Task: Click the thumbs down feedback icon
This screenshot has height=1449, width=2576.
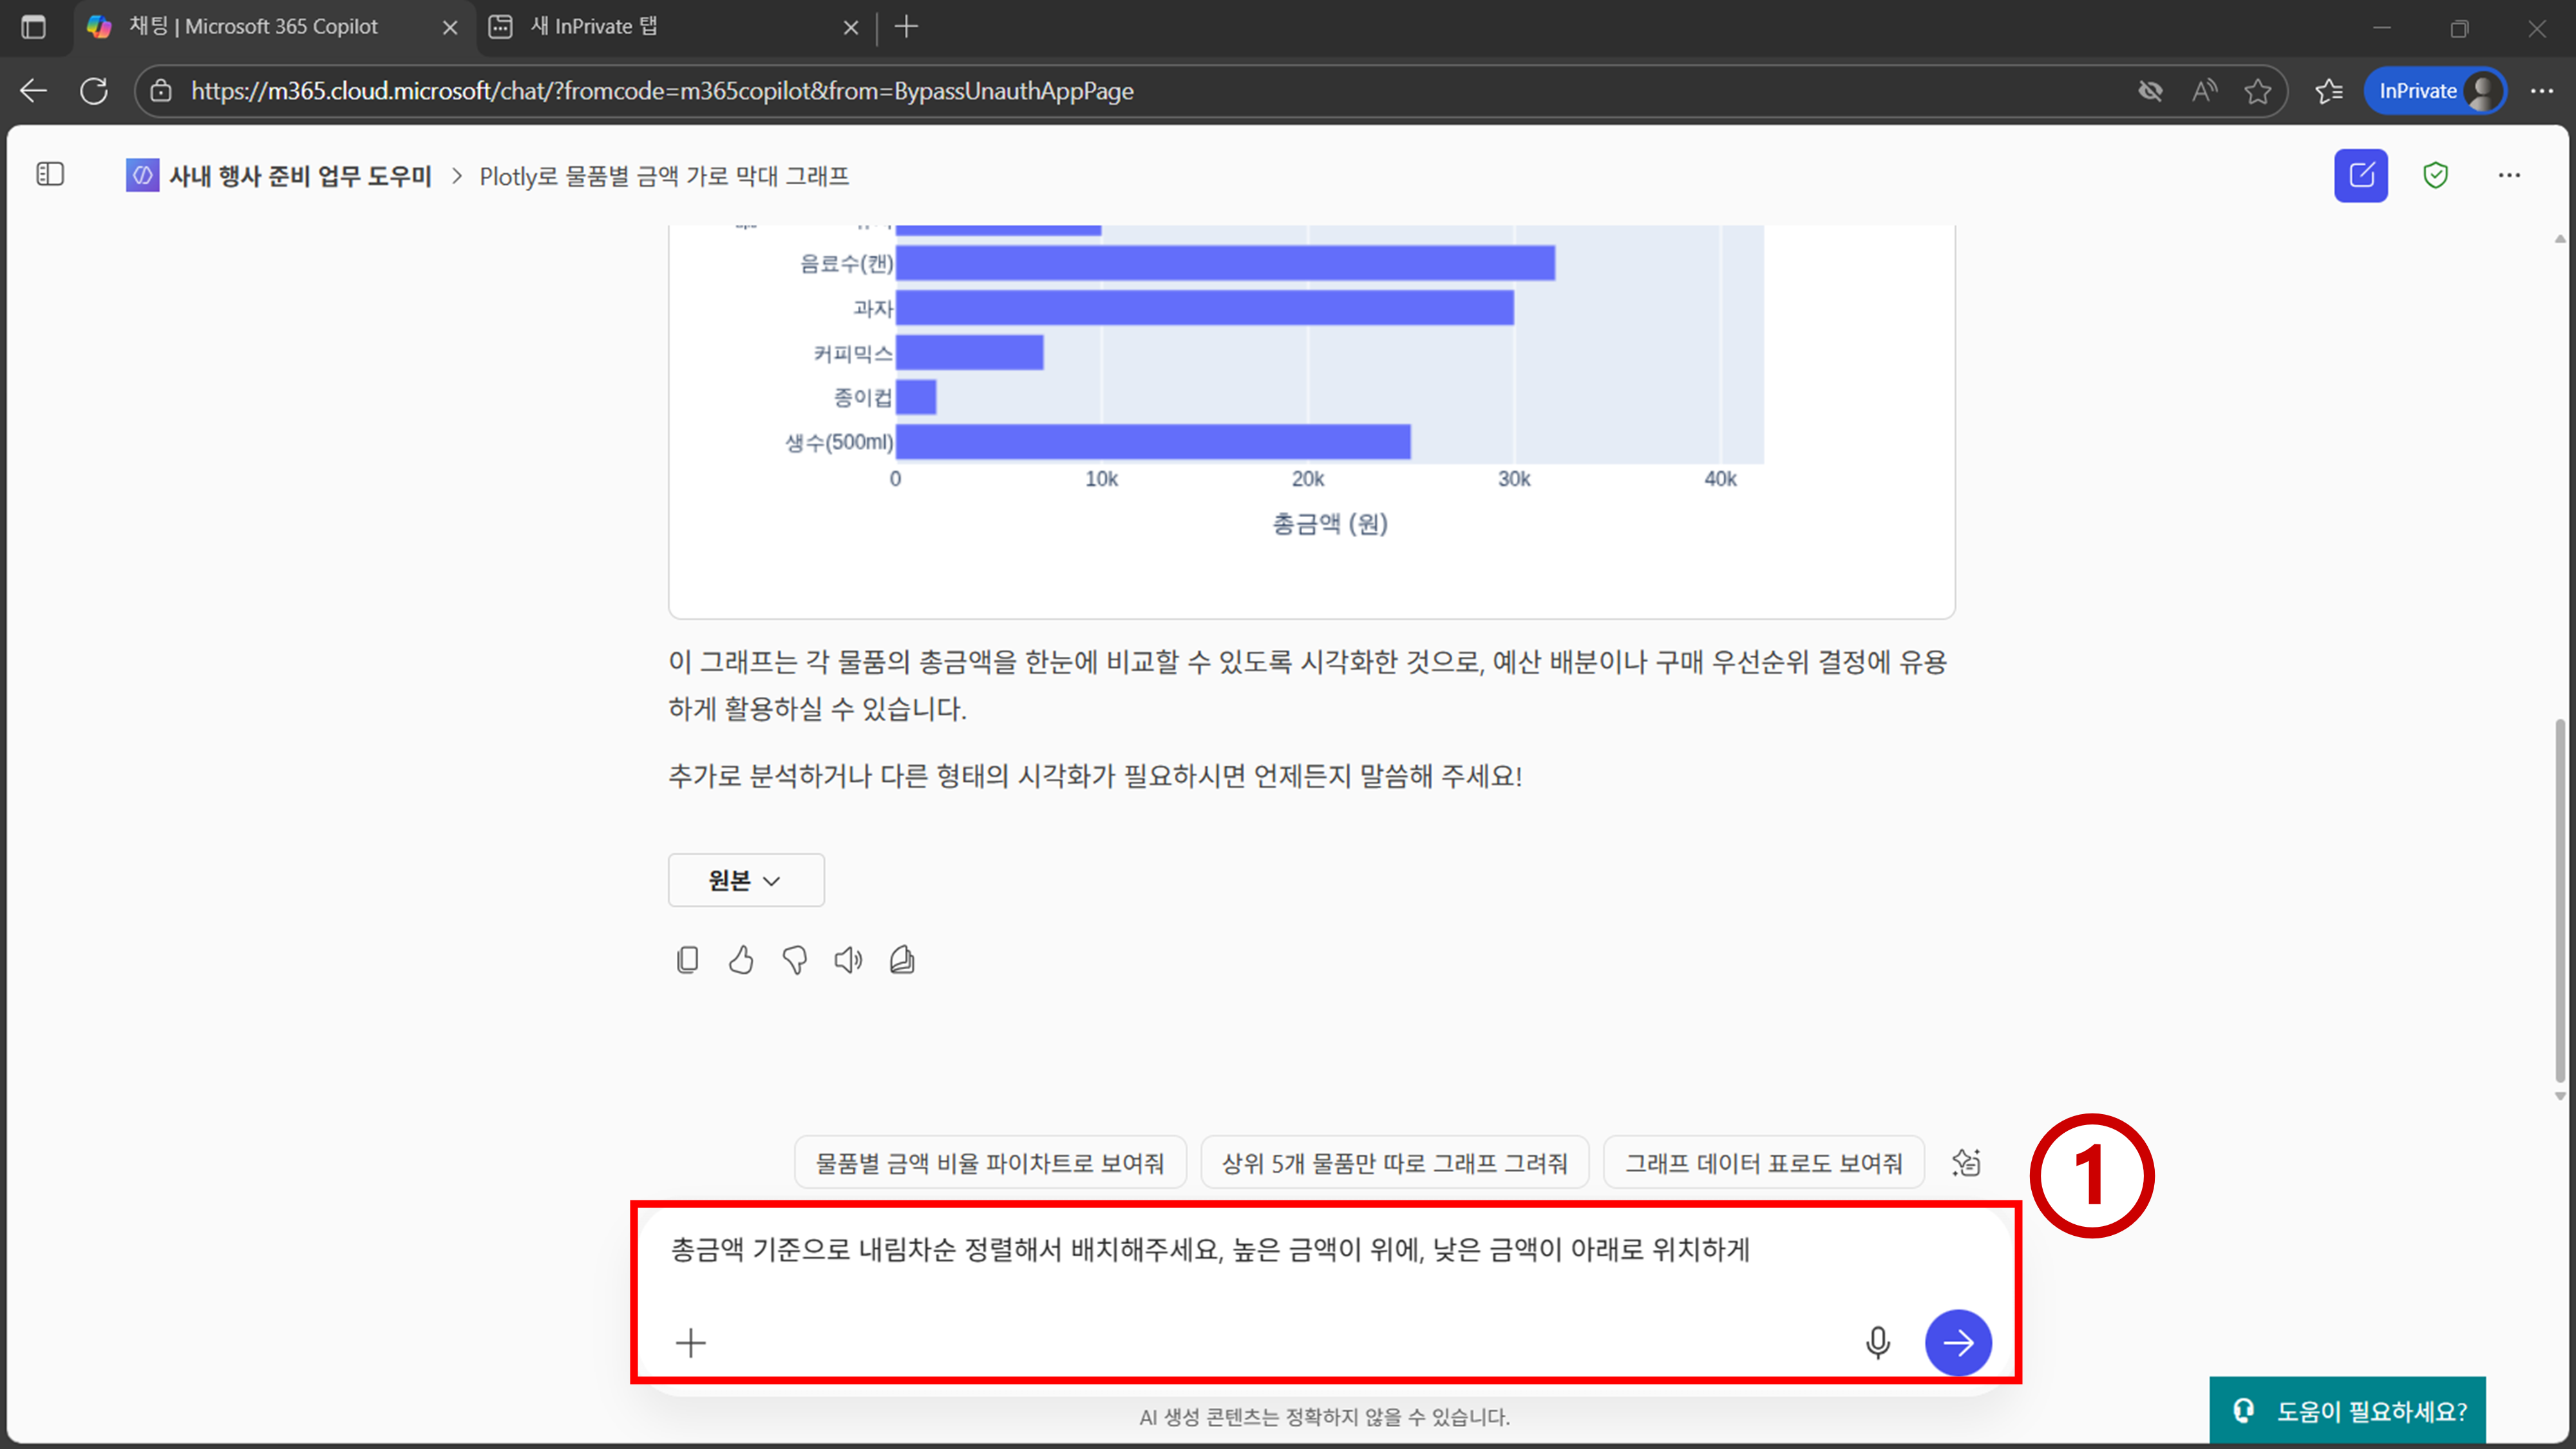Action: point(795,960)
